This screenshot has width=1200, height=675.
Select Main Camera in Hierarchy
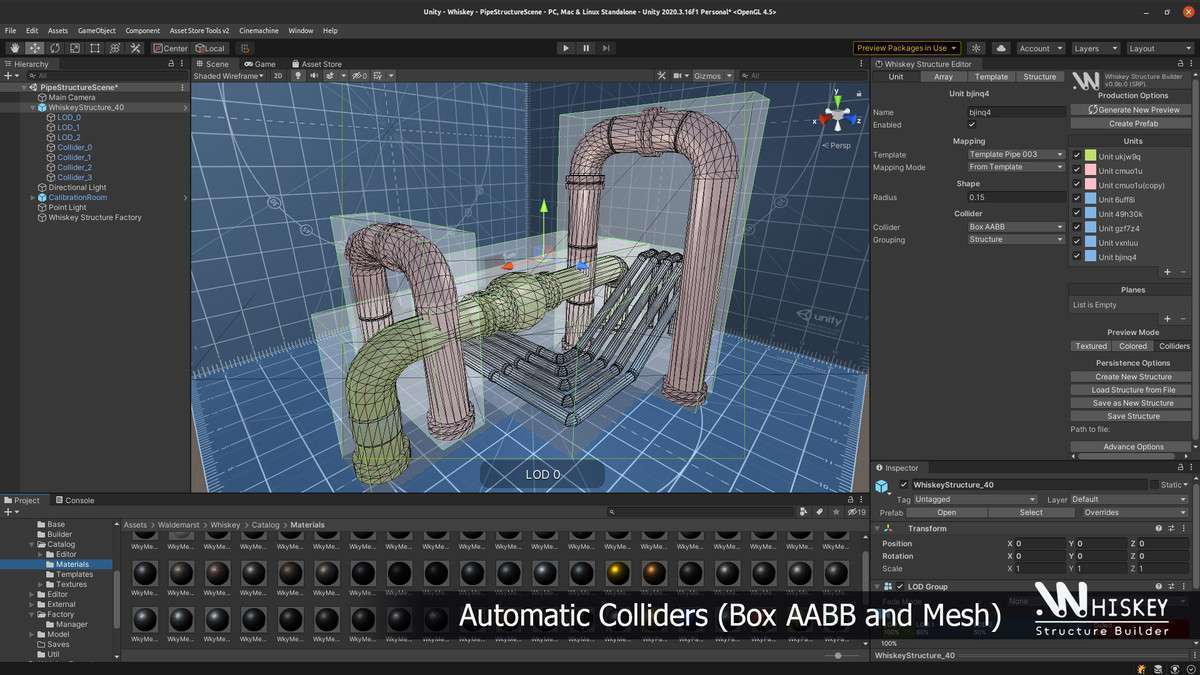point(72,97)
